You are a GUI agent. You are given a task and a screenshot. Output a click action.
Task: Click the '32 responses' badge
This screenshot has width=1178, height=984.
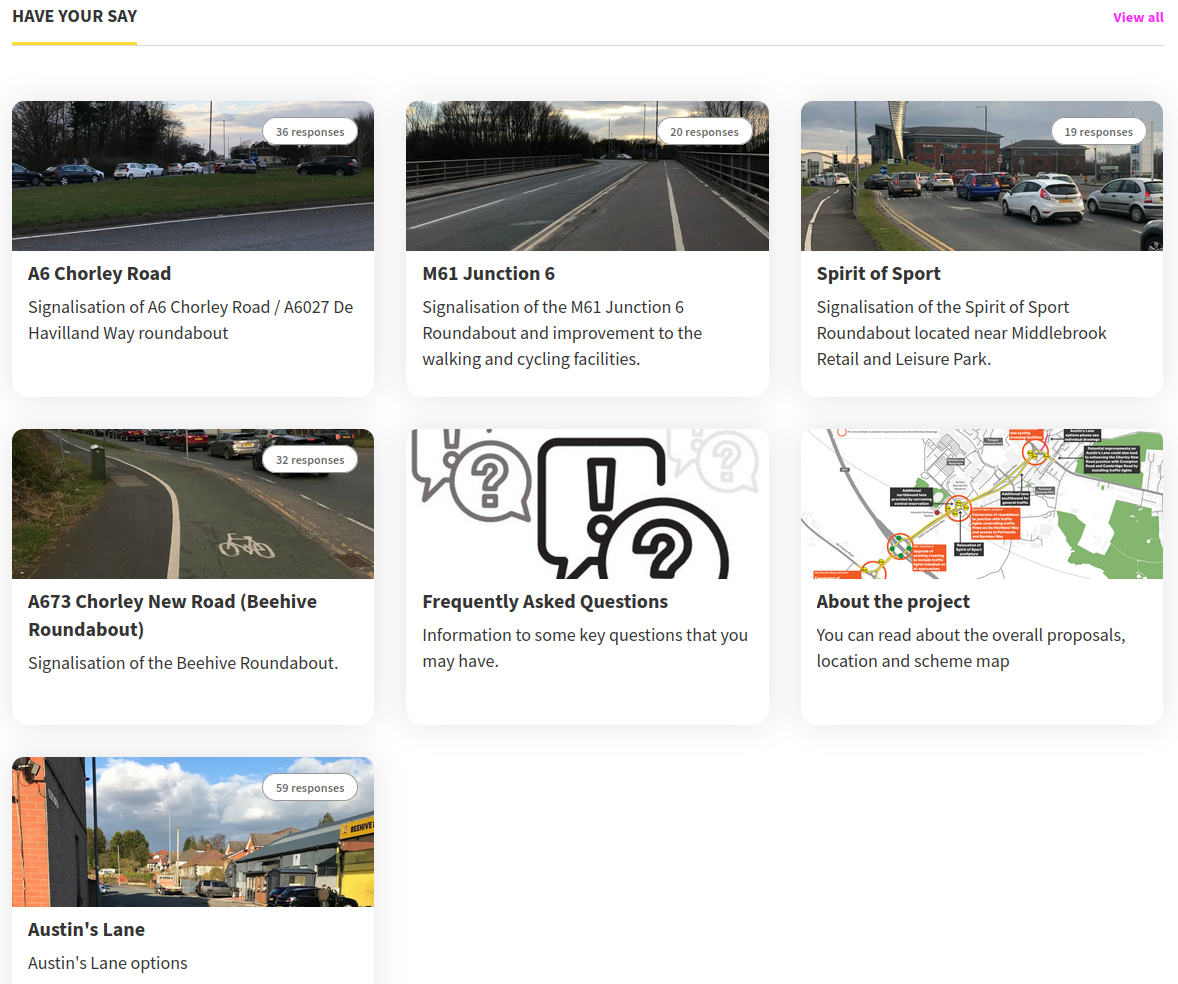tap(310, 460)
